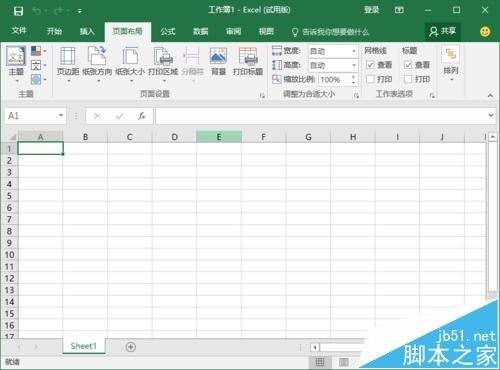500x370 pixels.
Task: Open Print Titles (打印标题) dialog
Action: (248, 62)
